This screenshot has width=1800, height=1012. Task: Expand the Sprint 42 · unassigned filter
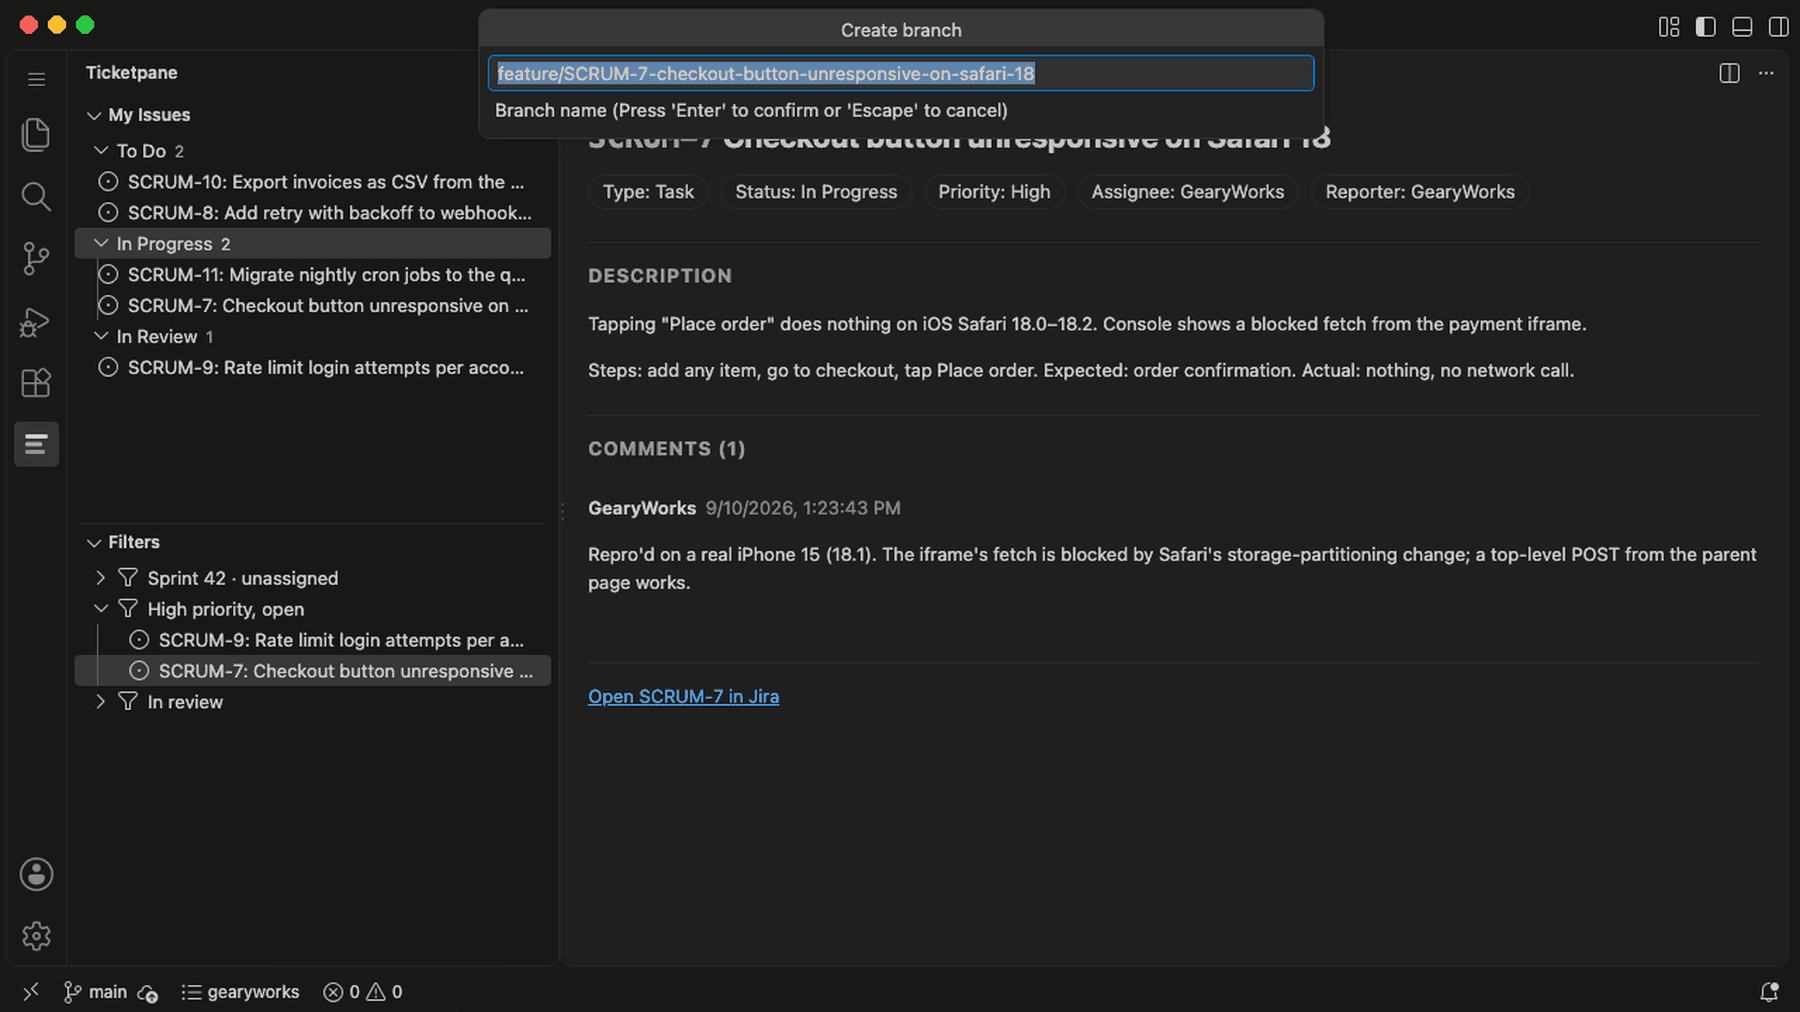[101, 578]
